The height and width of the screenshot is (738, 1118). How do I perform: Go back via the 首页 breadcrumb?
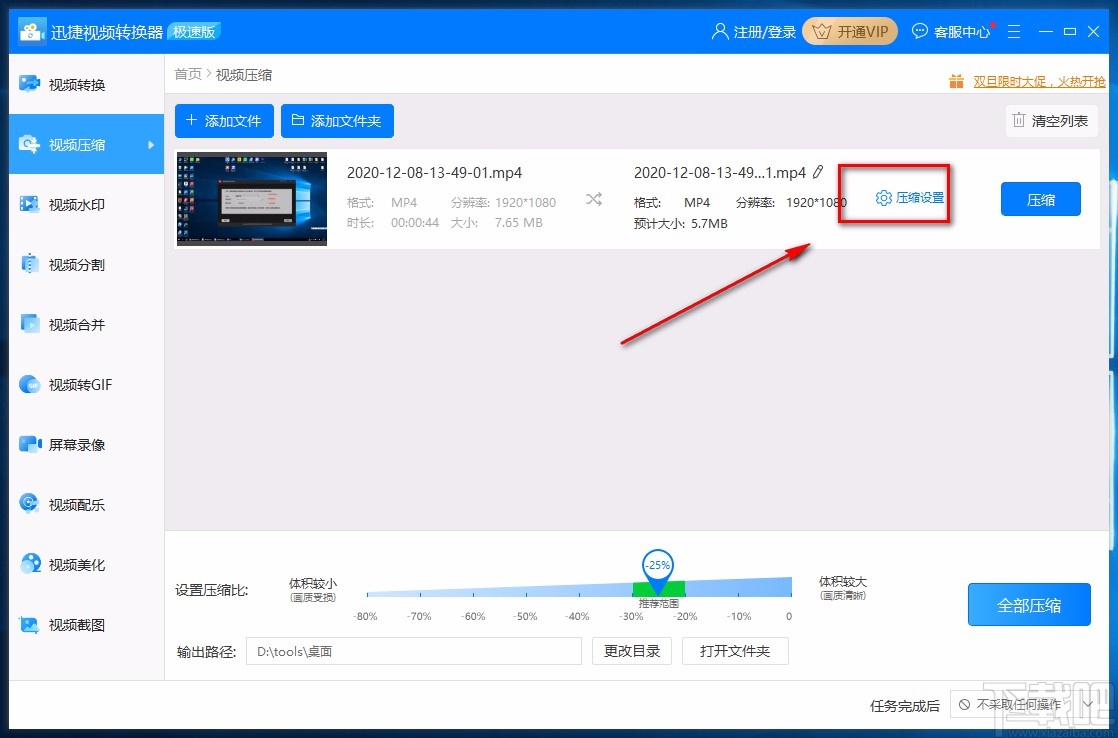[187, 74]
